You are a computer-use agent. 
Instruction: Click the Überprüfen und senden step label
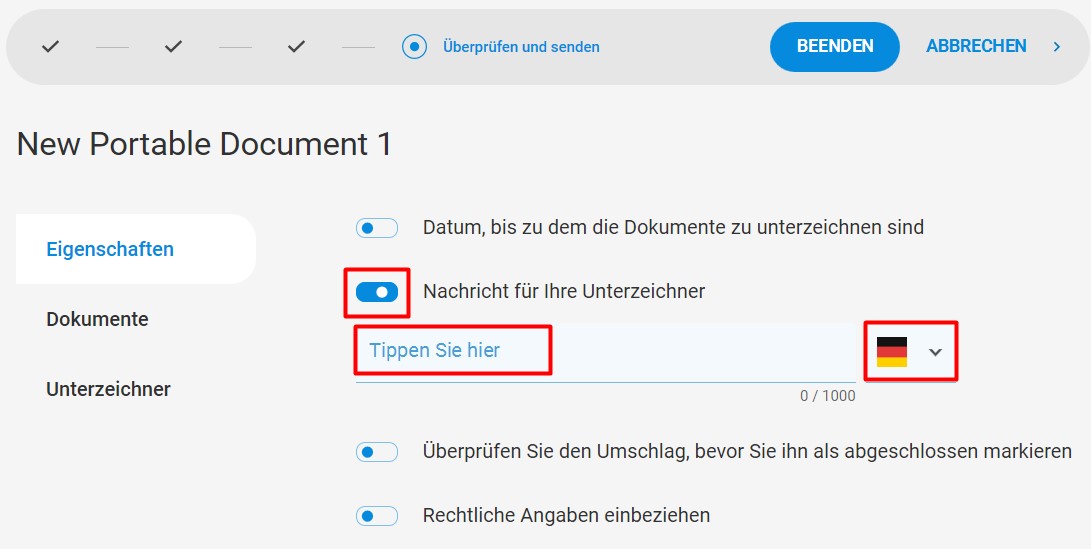pyautogui.click(x=521, y=47)
